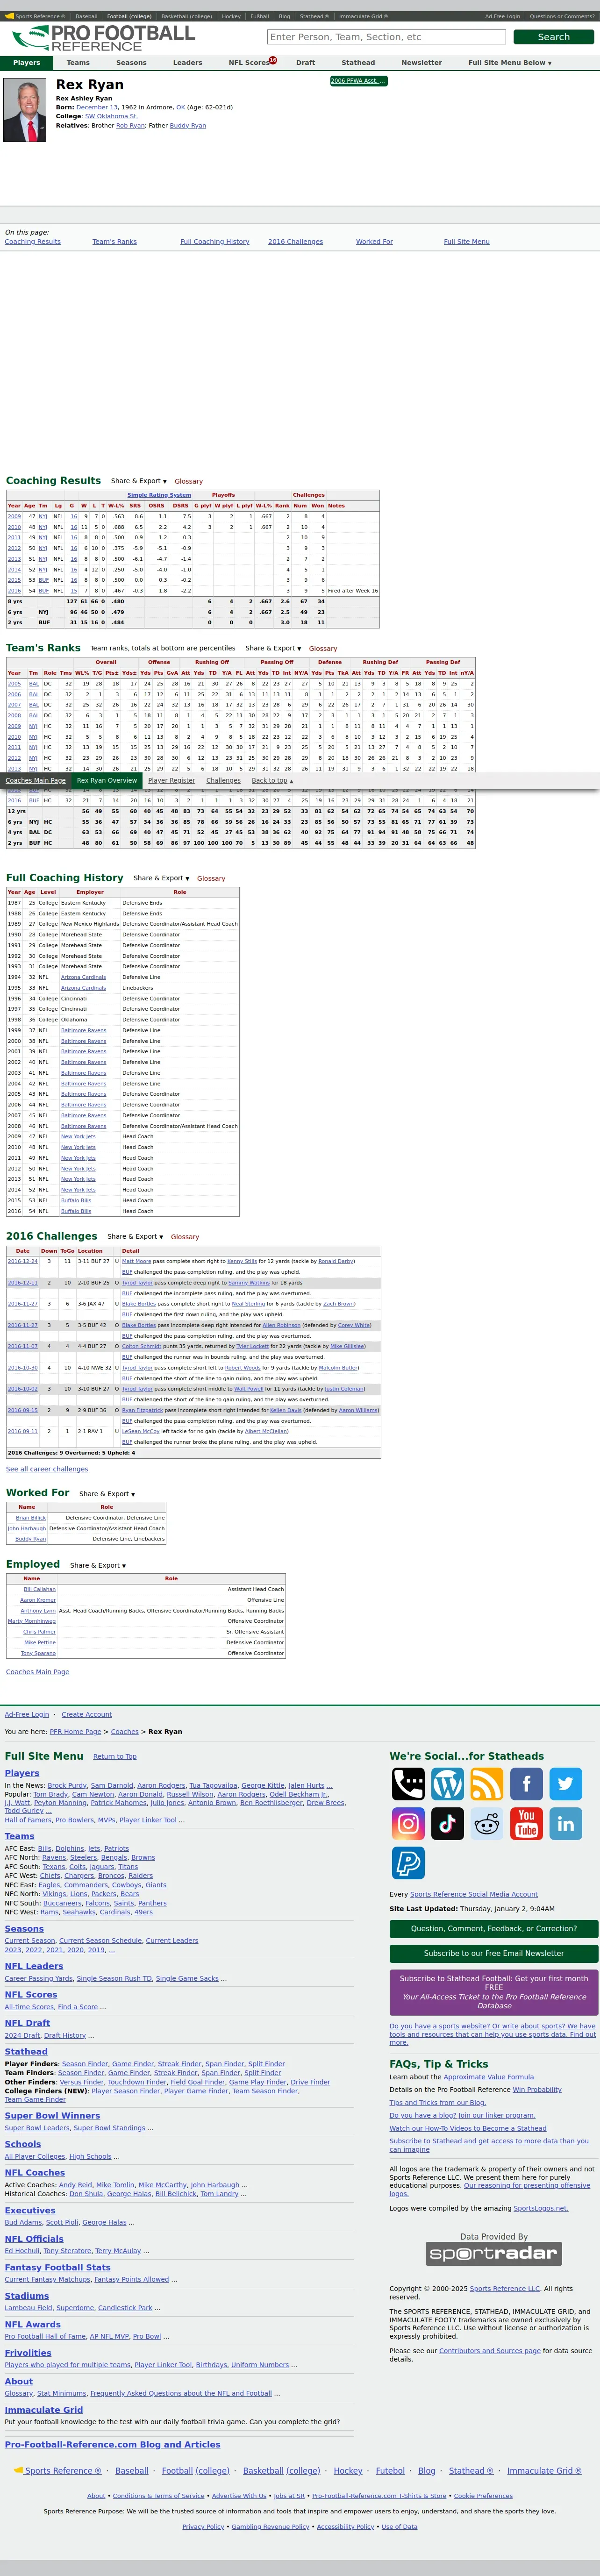Jump to Full Coaching History section
This screenshot has width=600, height=2576.
[215, 241]
